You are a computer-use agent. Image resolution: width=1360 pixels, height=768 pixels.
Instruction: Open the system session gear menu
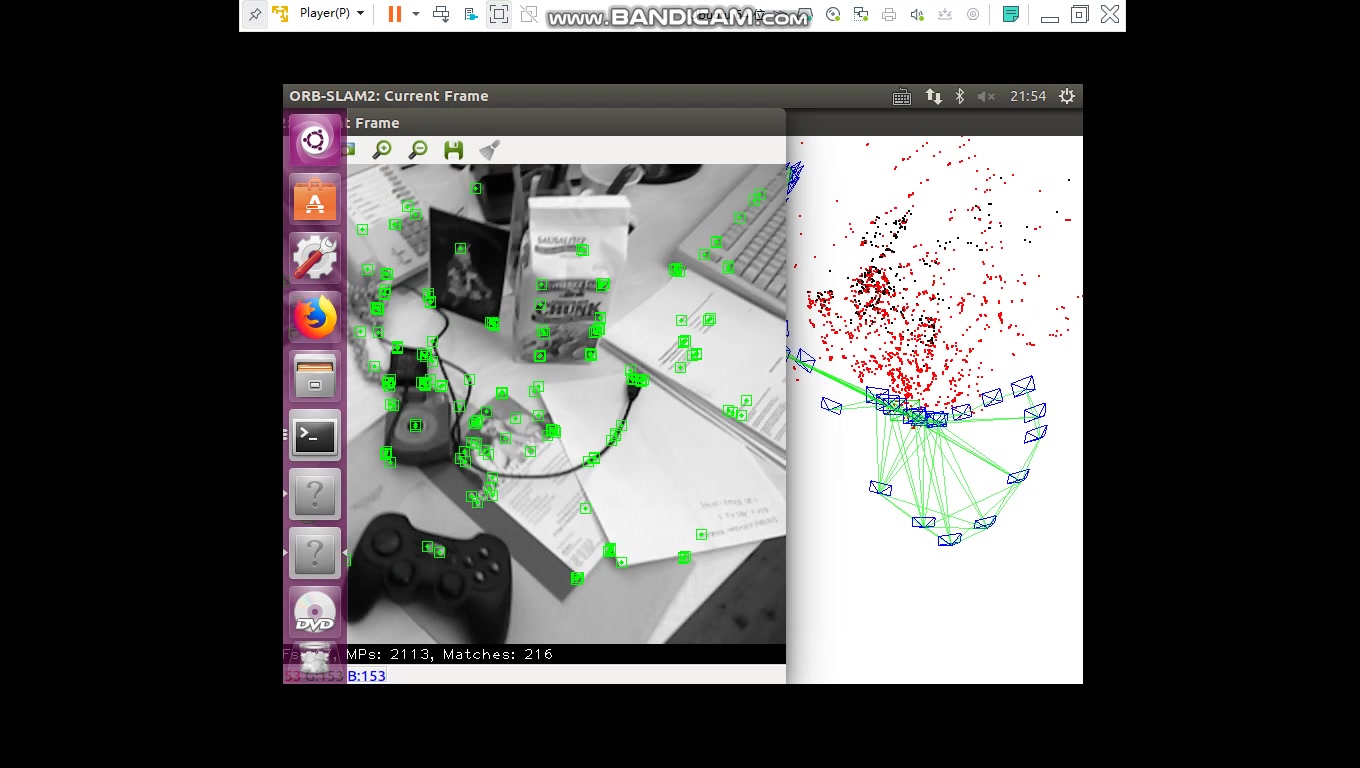(x=1067, y=96)
